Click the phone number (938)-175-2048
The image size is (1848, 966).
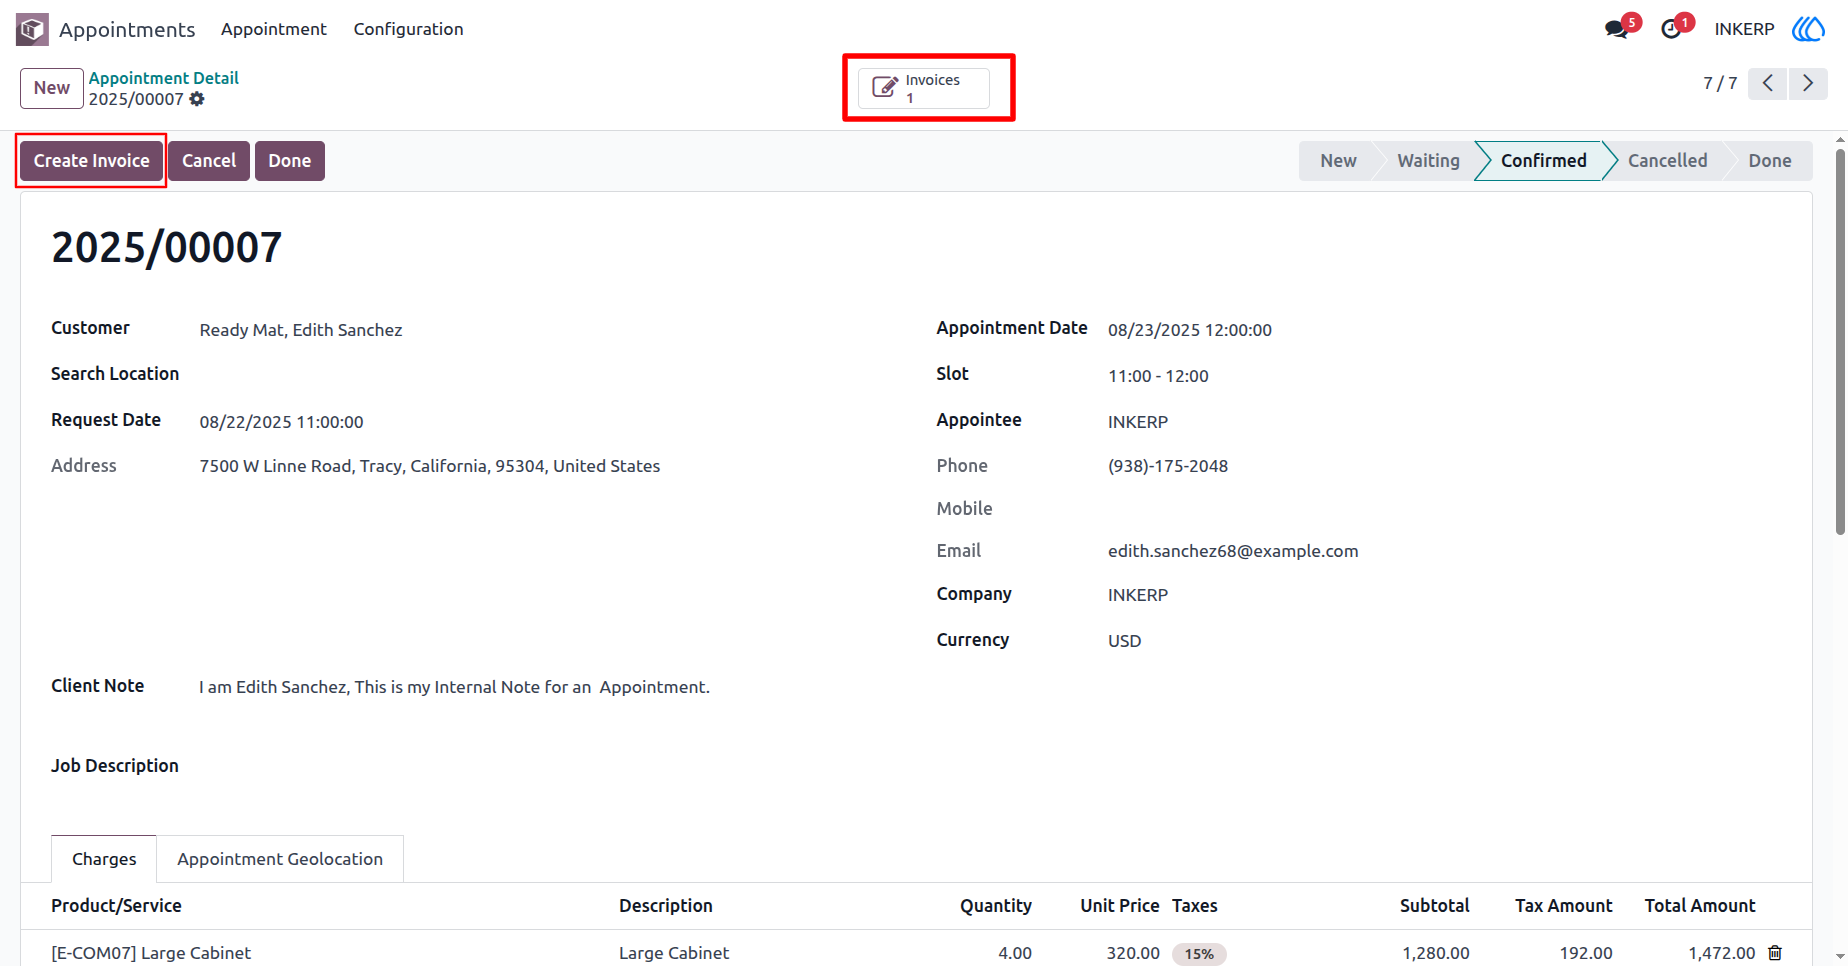click(1168, 466)
